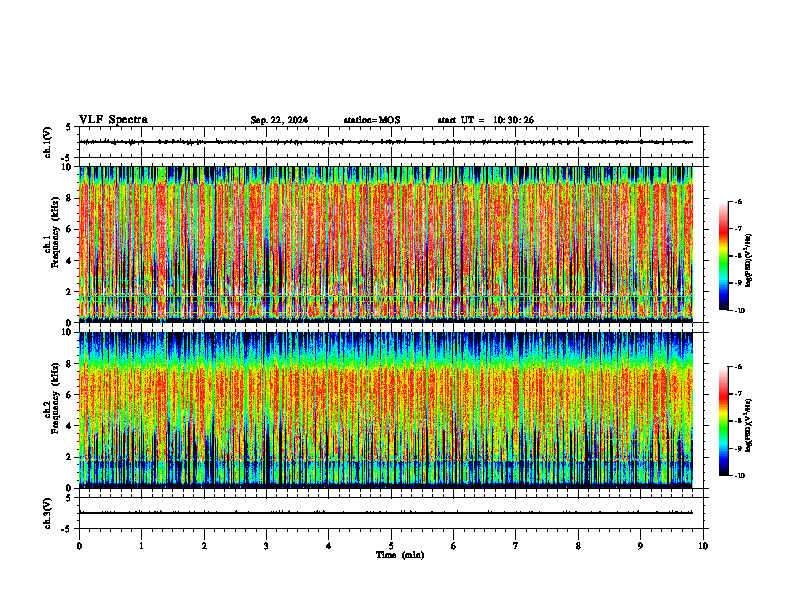Click the "-8" label on ch.1 colorbar
The width and height of the screenshot is (792, 612).
coord(738,256)
